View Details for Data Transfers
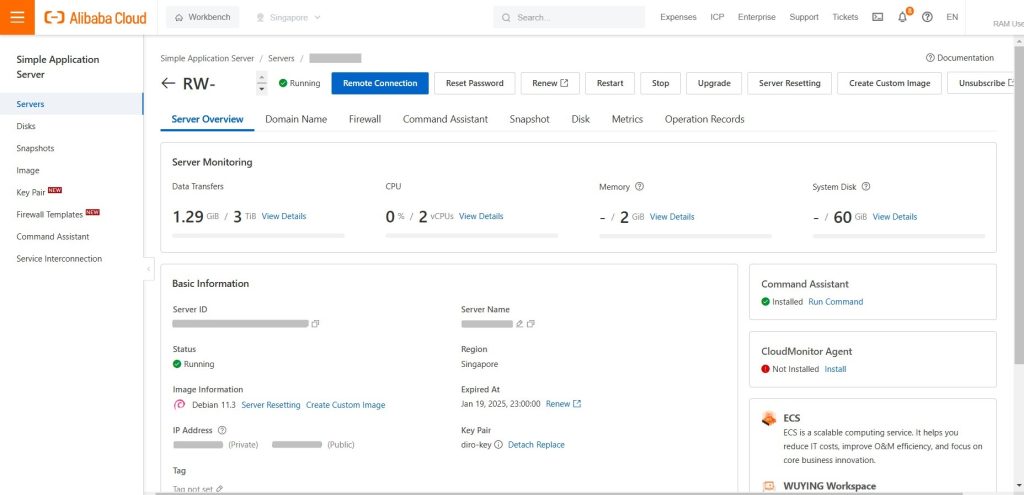This screenshot has height=495, width=1024. [x=283, y=216]
